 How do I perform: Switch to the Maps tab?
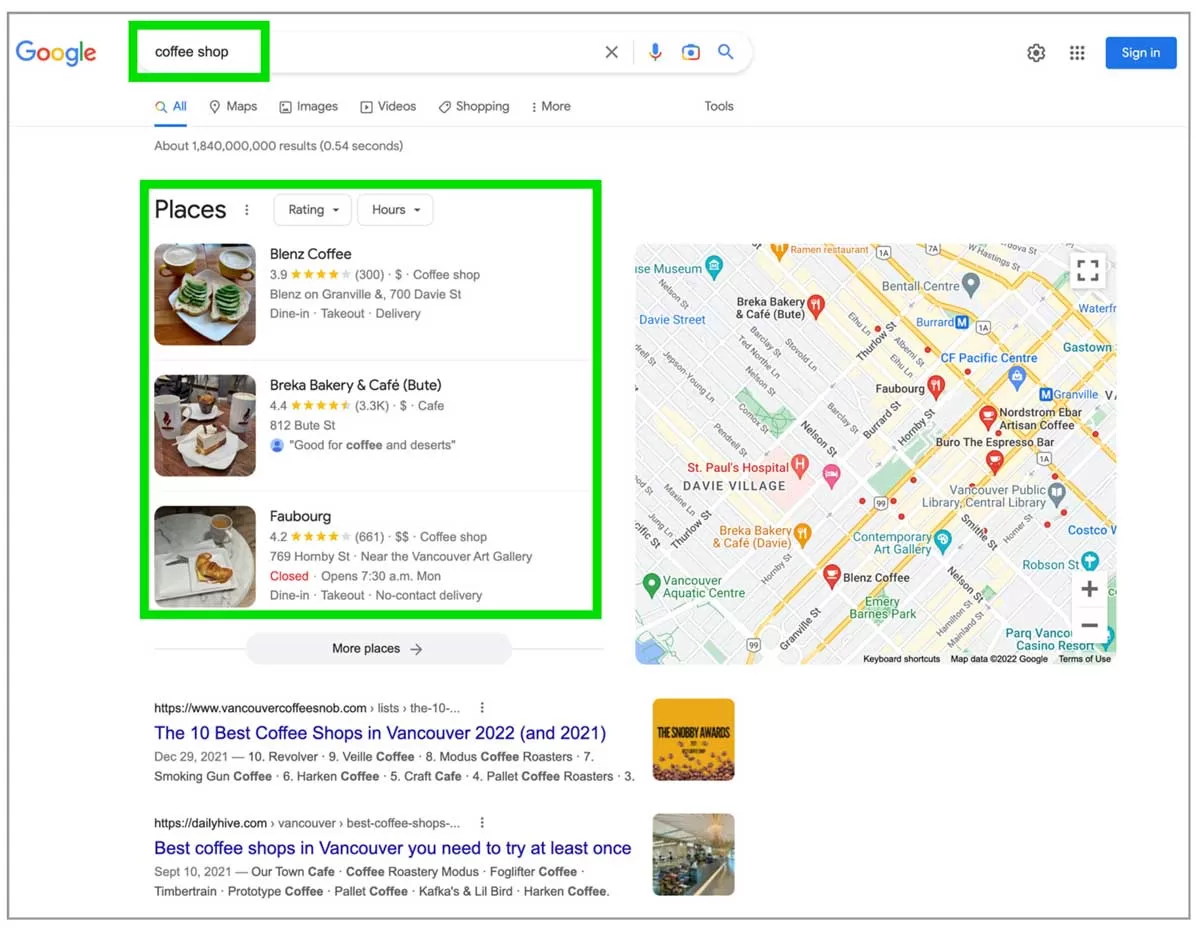tap(233, 106)
